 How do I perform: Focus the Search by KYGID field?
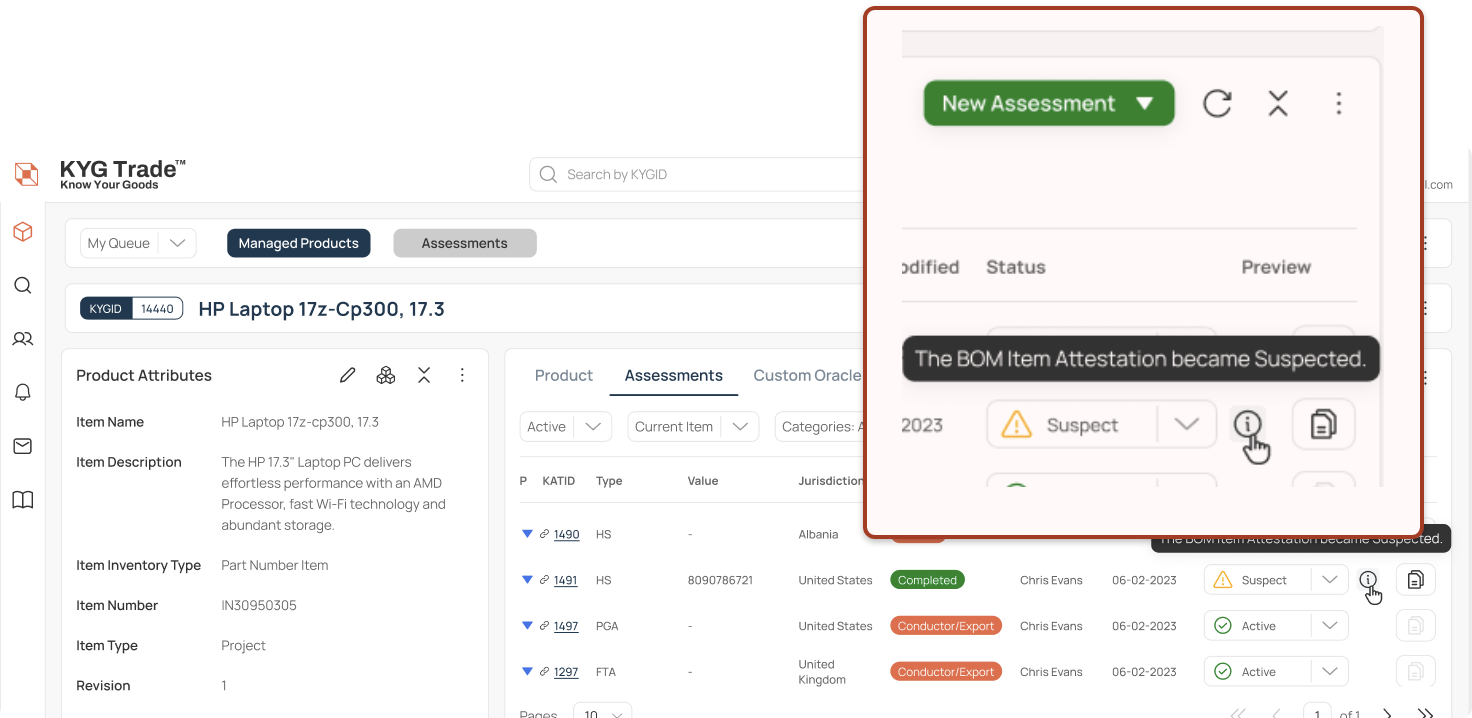pyautogui.click(x=697, y=174)
